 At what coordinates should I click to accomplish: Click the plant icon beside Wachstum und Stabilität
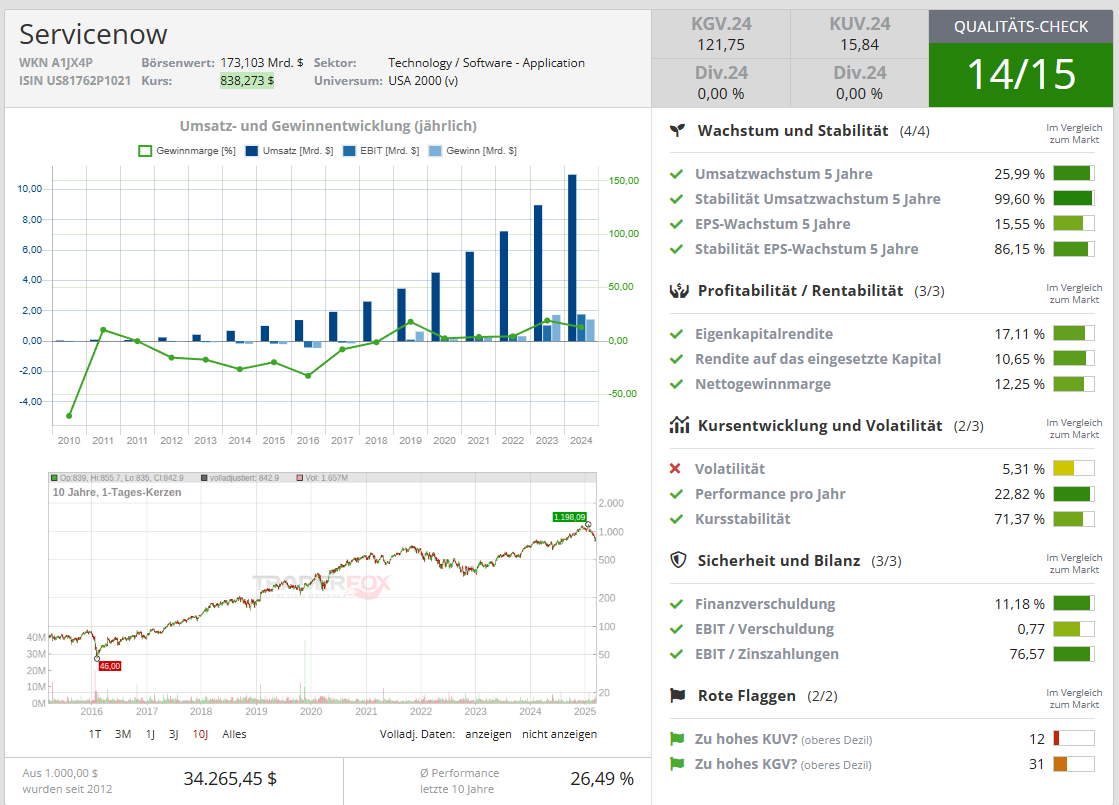point(678,131)
